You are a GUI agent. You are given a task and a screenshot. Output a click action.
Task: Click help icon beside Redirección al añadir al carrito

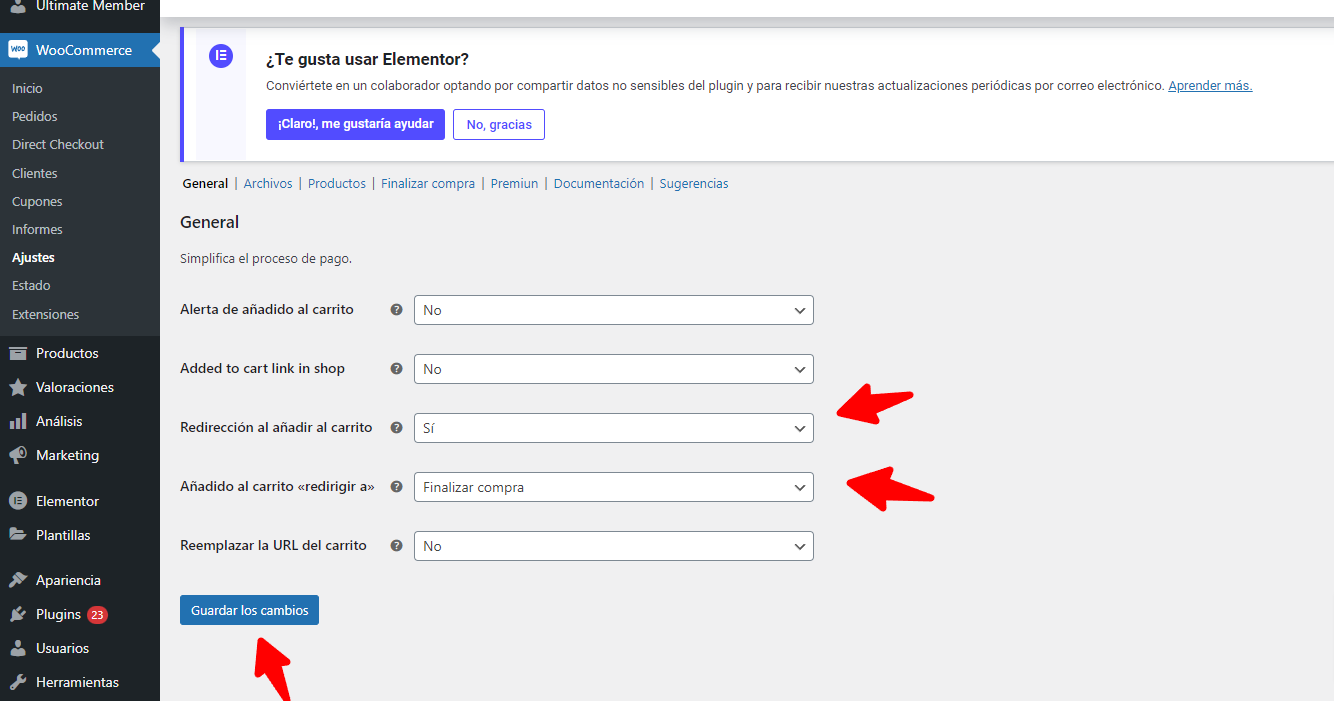396,428
